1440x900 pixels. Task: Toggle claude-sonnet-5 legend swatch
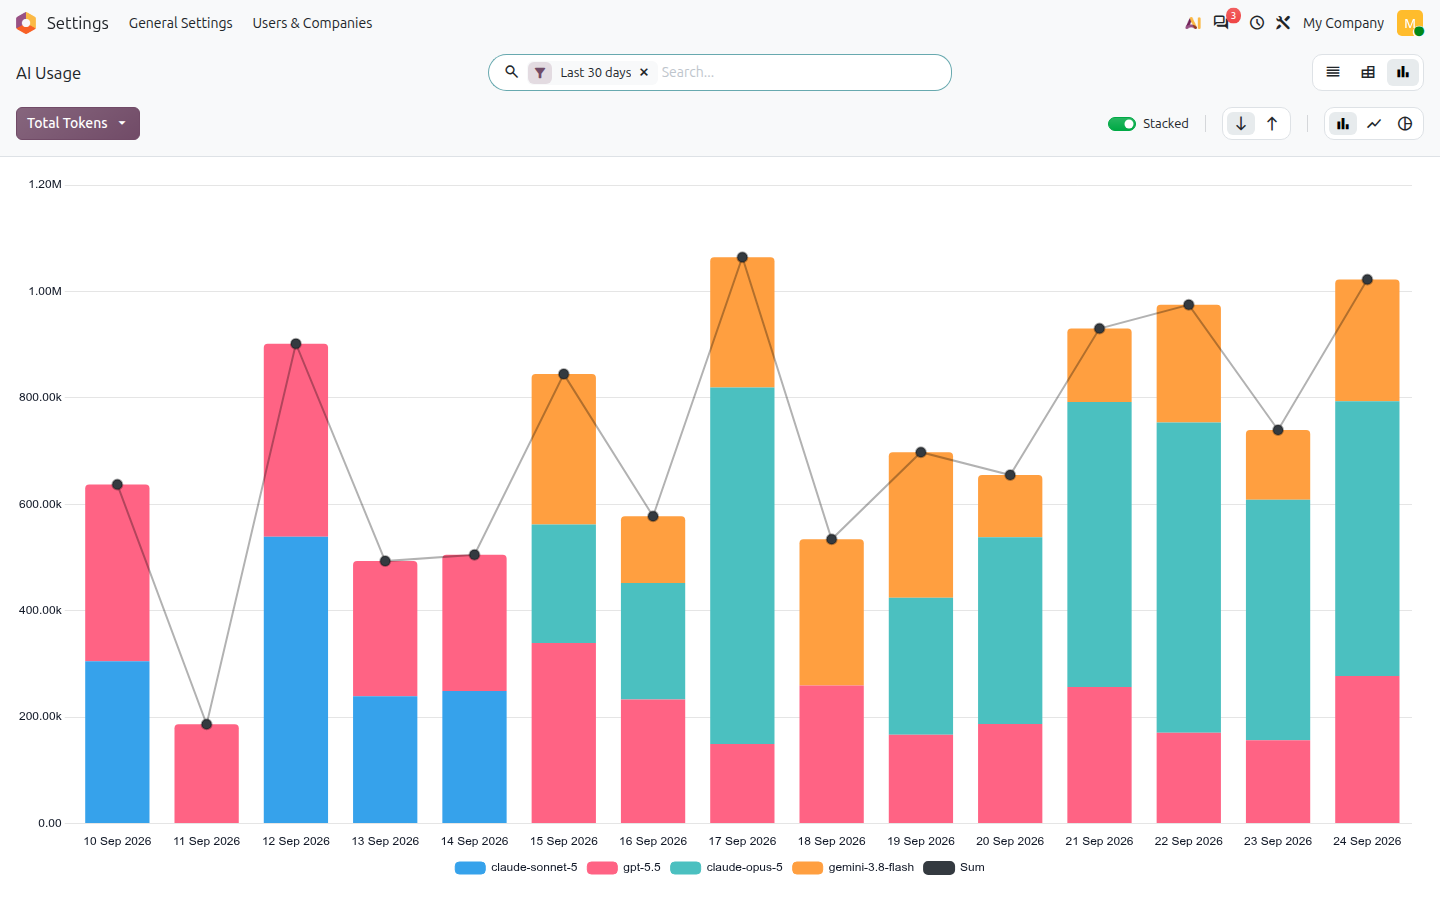pos(470,868)
